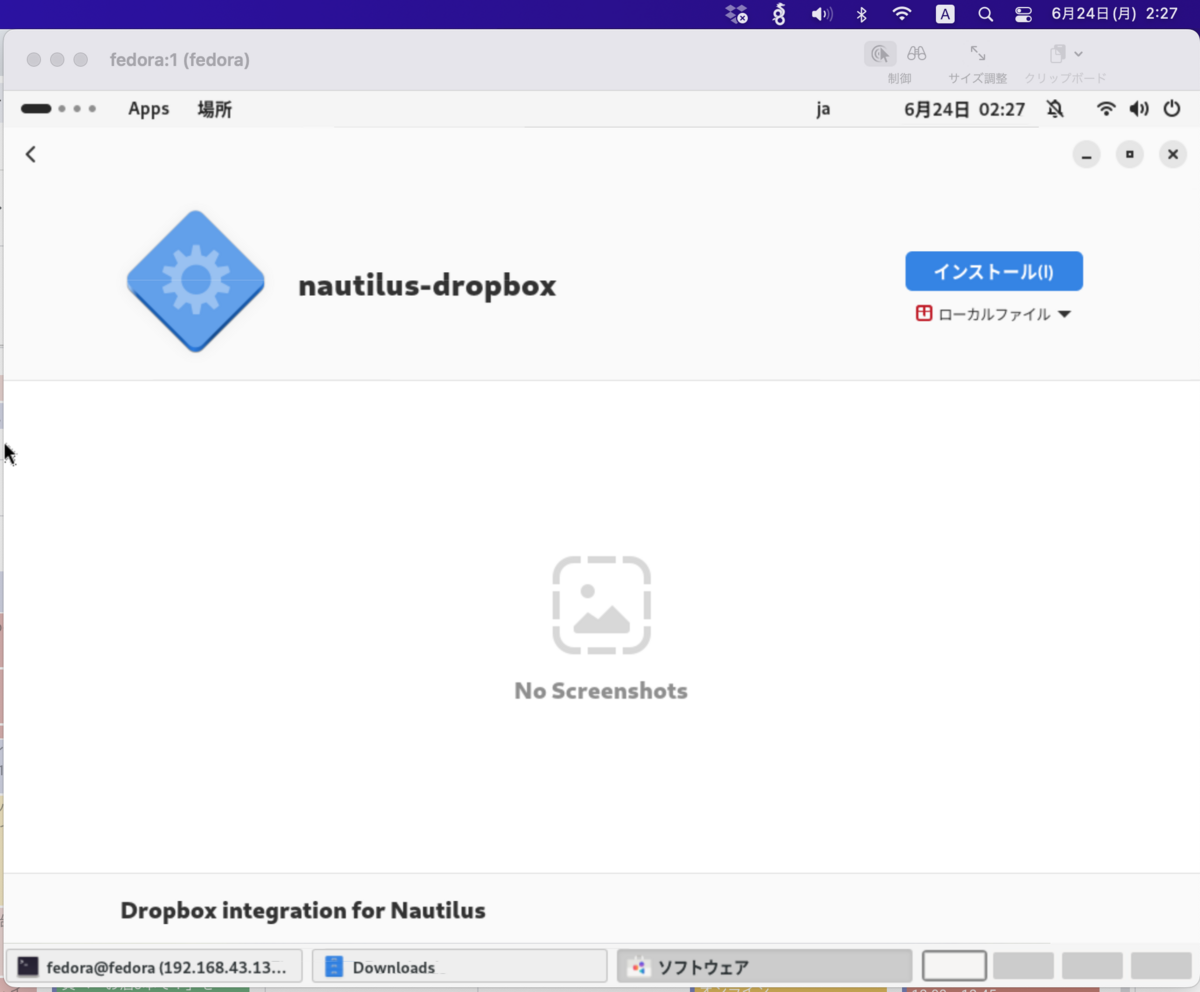Click the サイズ調整 scaling icon
The width and height of the screenshot is (1200, 992).
pos(978,54)
